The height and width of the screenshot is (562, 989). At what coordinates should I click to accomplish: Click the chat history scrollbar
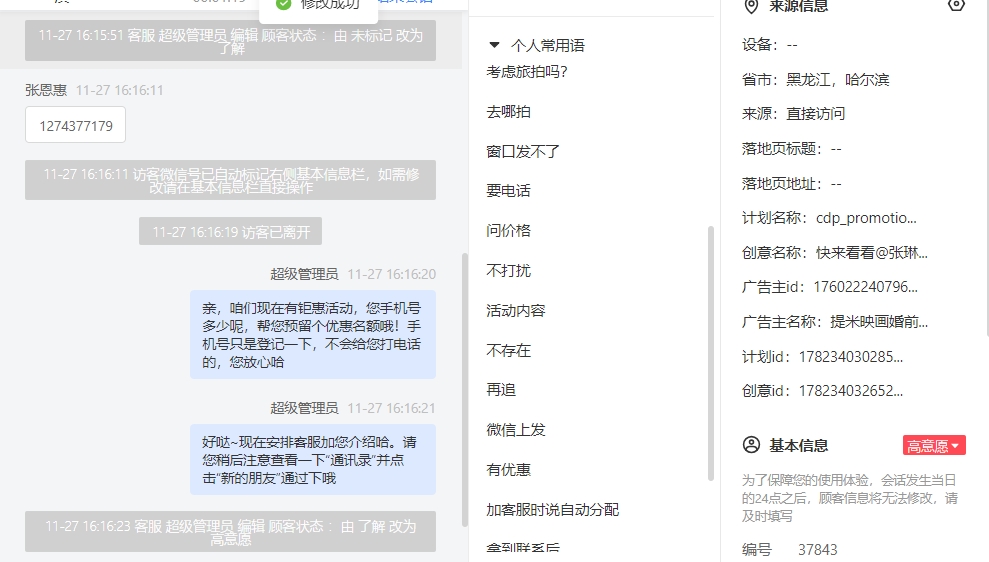coord(465,390)
